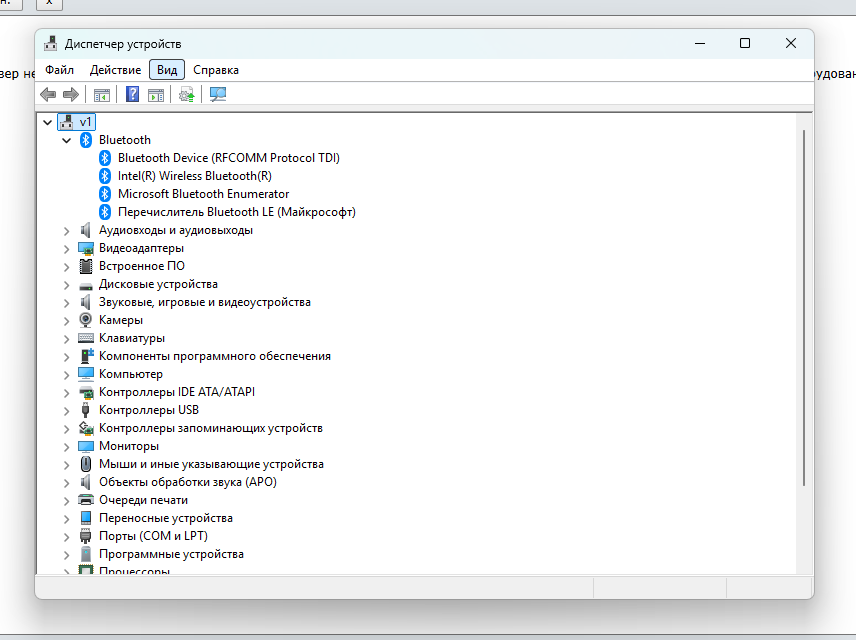
Task: Expand the Порты (COM и LPT) category
Action: coord(67,536)
